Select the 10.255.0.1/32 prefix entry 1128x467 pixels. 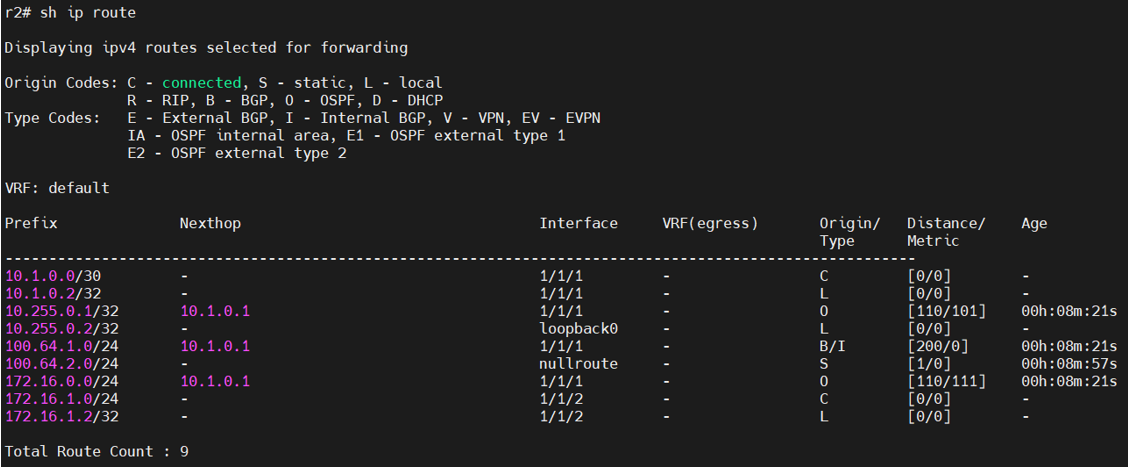click(x=62, y=311)
